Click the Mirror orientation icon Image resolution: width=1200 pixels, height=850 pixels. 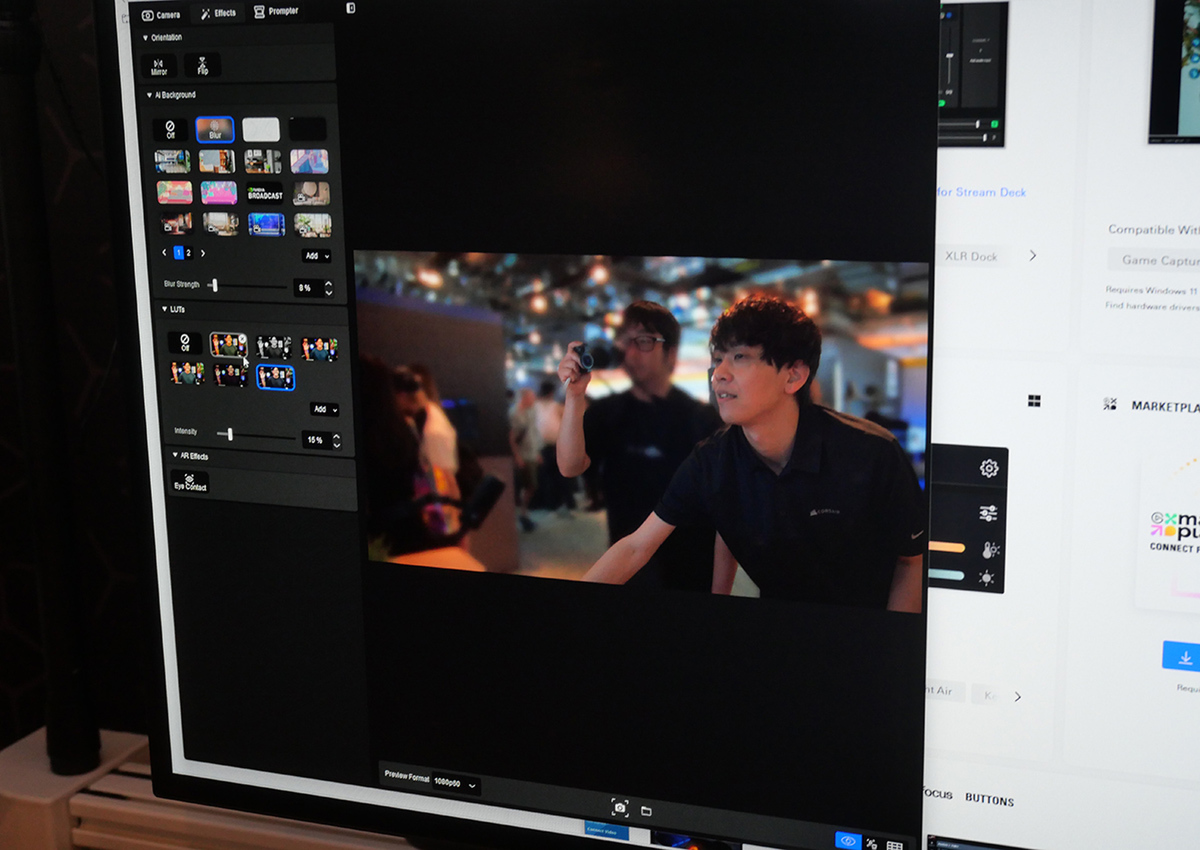pyautogui.click(x=159, y=66)
